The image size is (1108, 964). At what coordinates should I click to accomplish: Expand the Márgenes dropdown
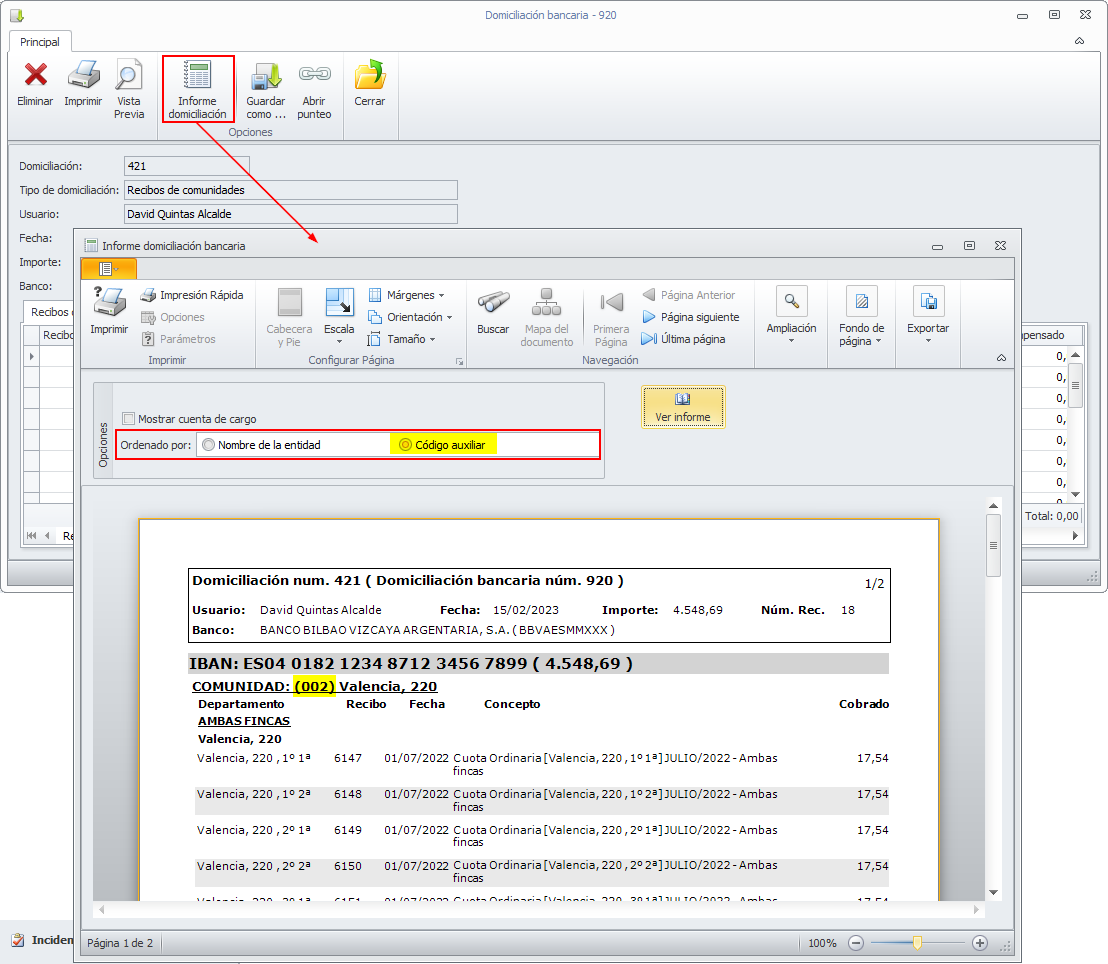(406, 295)
